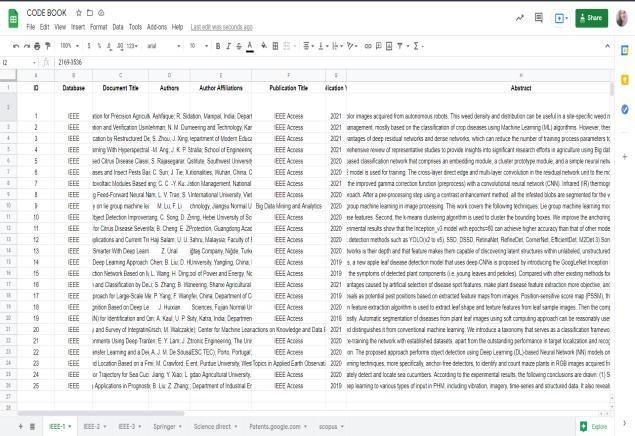The width and height of the screenshot is (635, 436).
Task: Open the Format menu
Action: 98,27
